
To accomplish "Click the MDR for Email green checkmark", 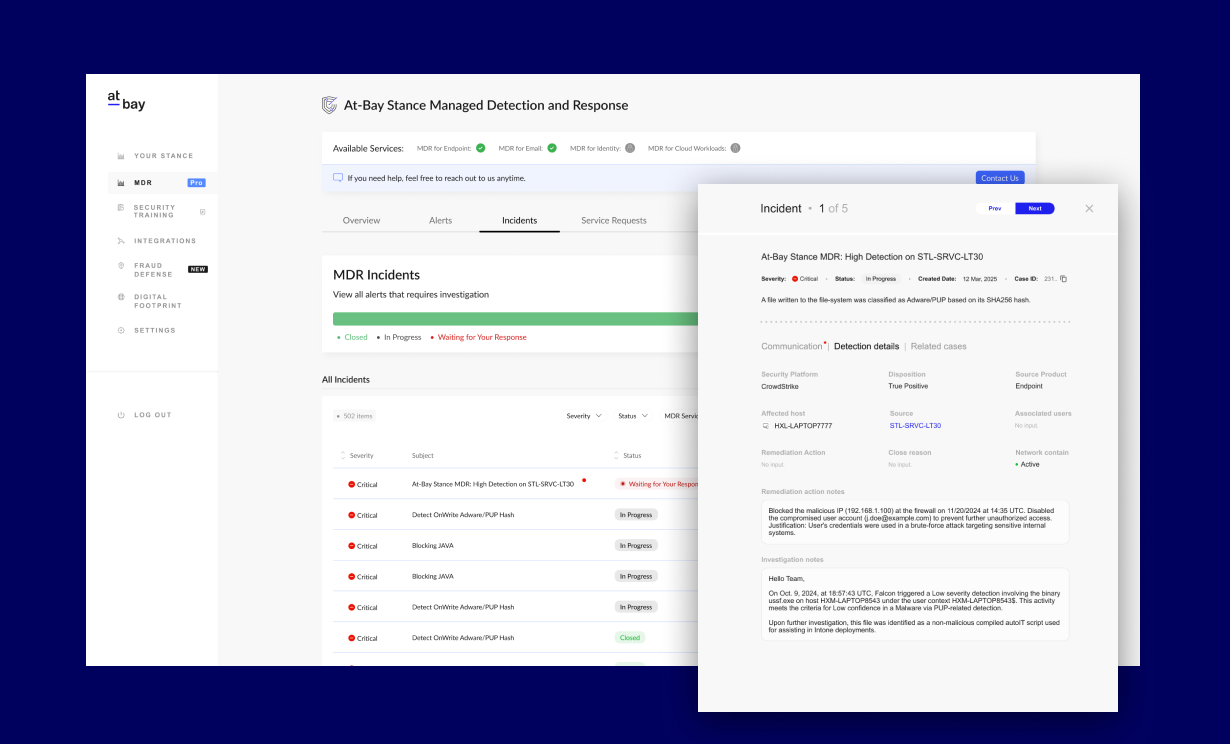I will tap(552, 148).
